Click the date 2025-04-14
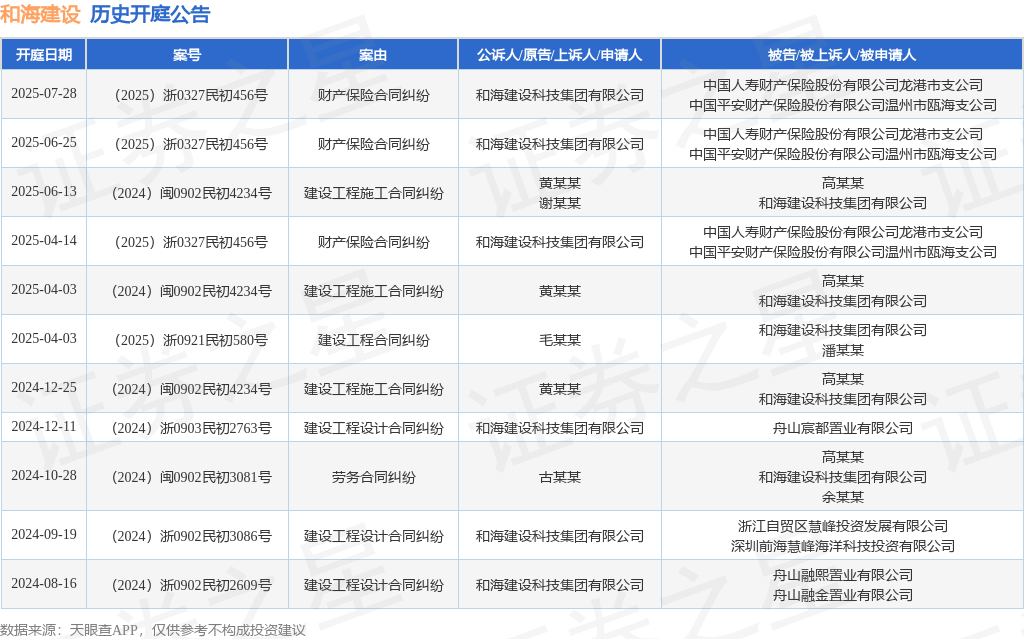The image size is (1024, 639). (44, 240)
